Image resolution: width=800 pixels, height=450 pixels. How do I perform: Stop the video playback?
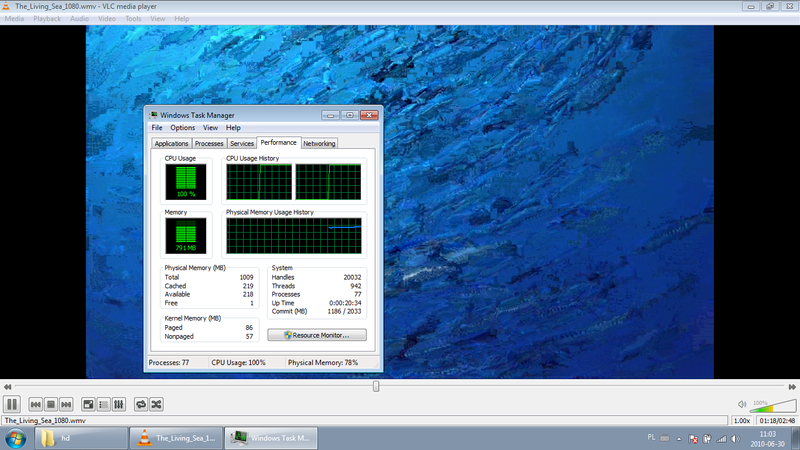point(51,405)
